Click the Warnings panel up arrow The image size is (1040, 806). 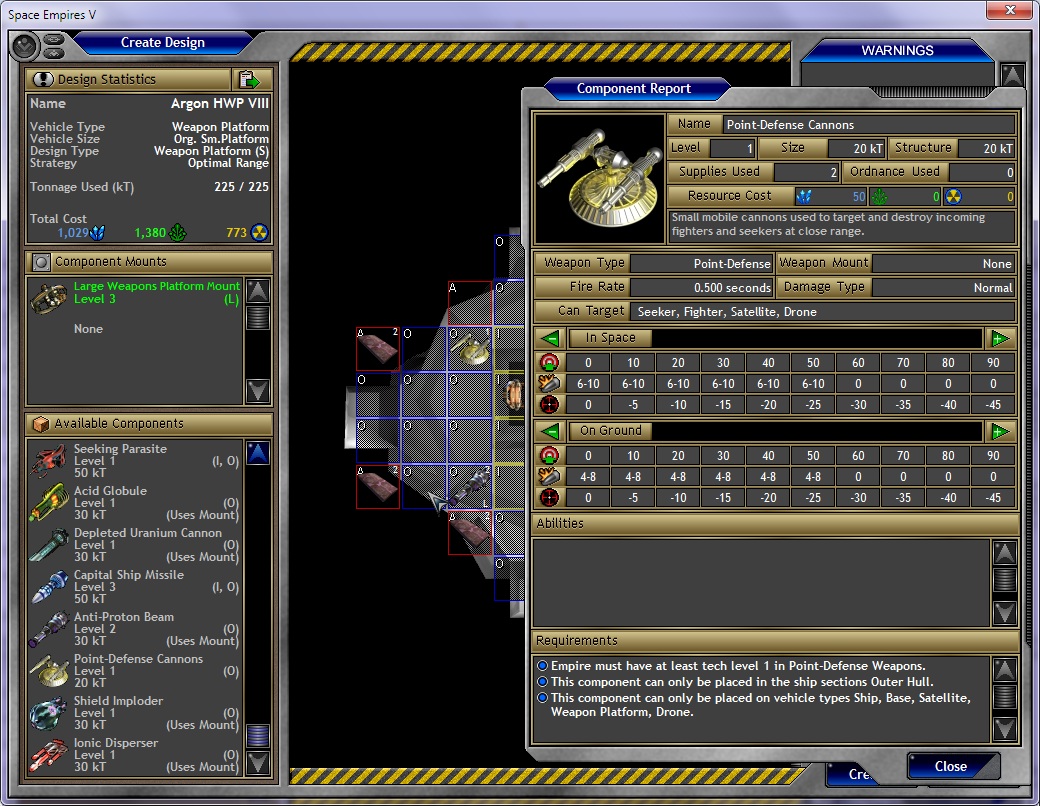click(x=1012, y=75)
